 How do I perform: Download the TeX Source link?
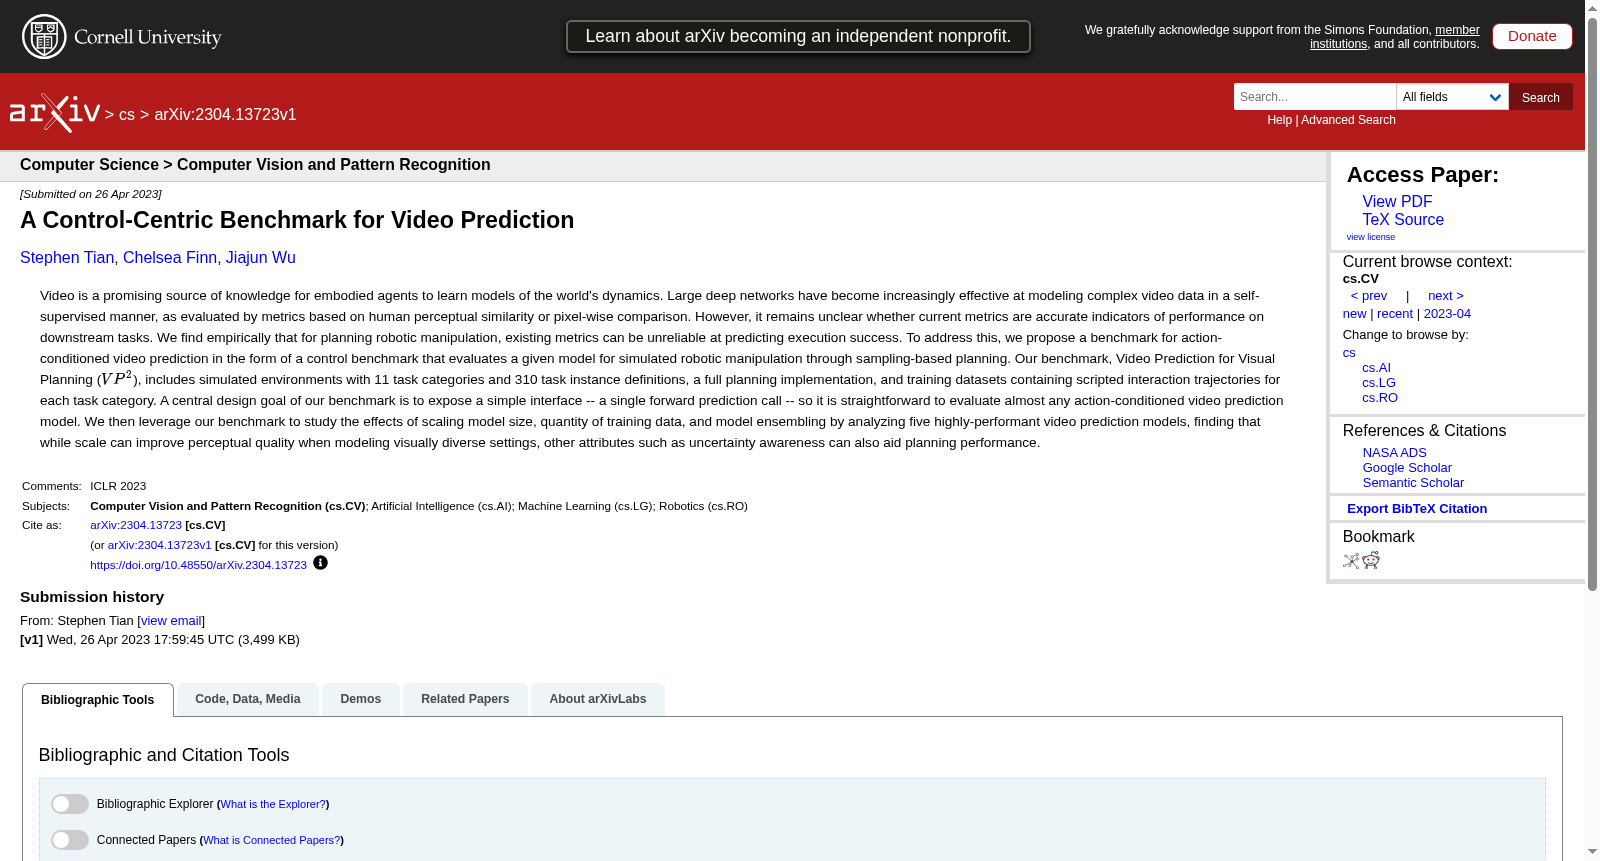point(1403,220)
